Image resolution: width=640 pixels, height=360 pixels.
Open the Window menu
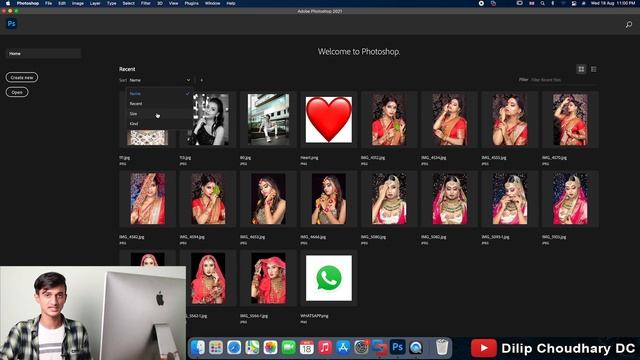(x=212, y=3)
